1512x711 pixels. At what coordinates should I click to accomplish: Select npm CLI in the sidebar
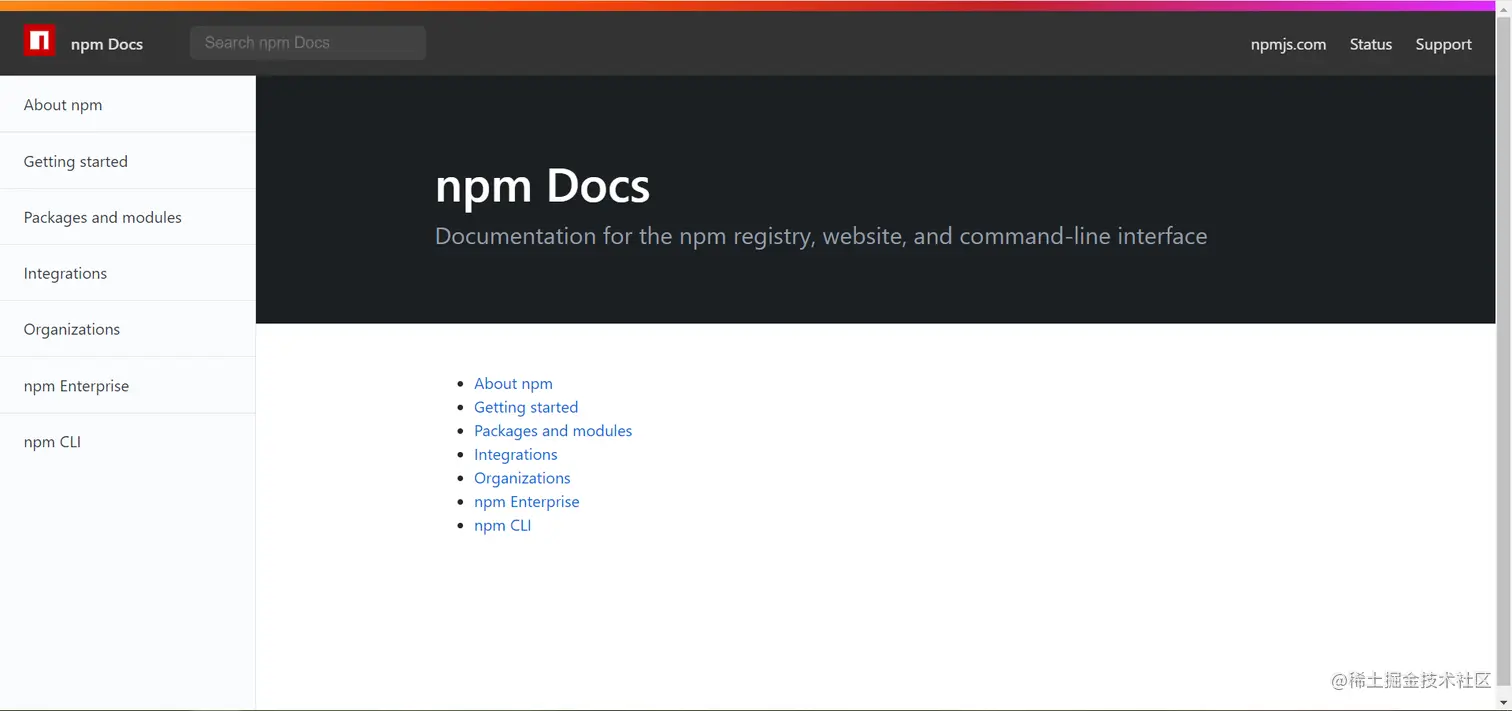(128, 441)
